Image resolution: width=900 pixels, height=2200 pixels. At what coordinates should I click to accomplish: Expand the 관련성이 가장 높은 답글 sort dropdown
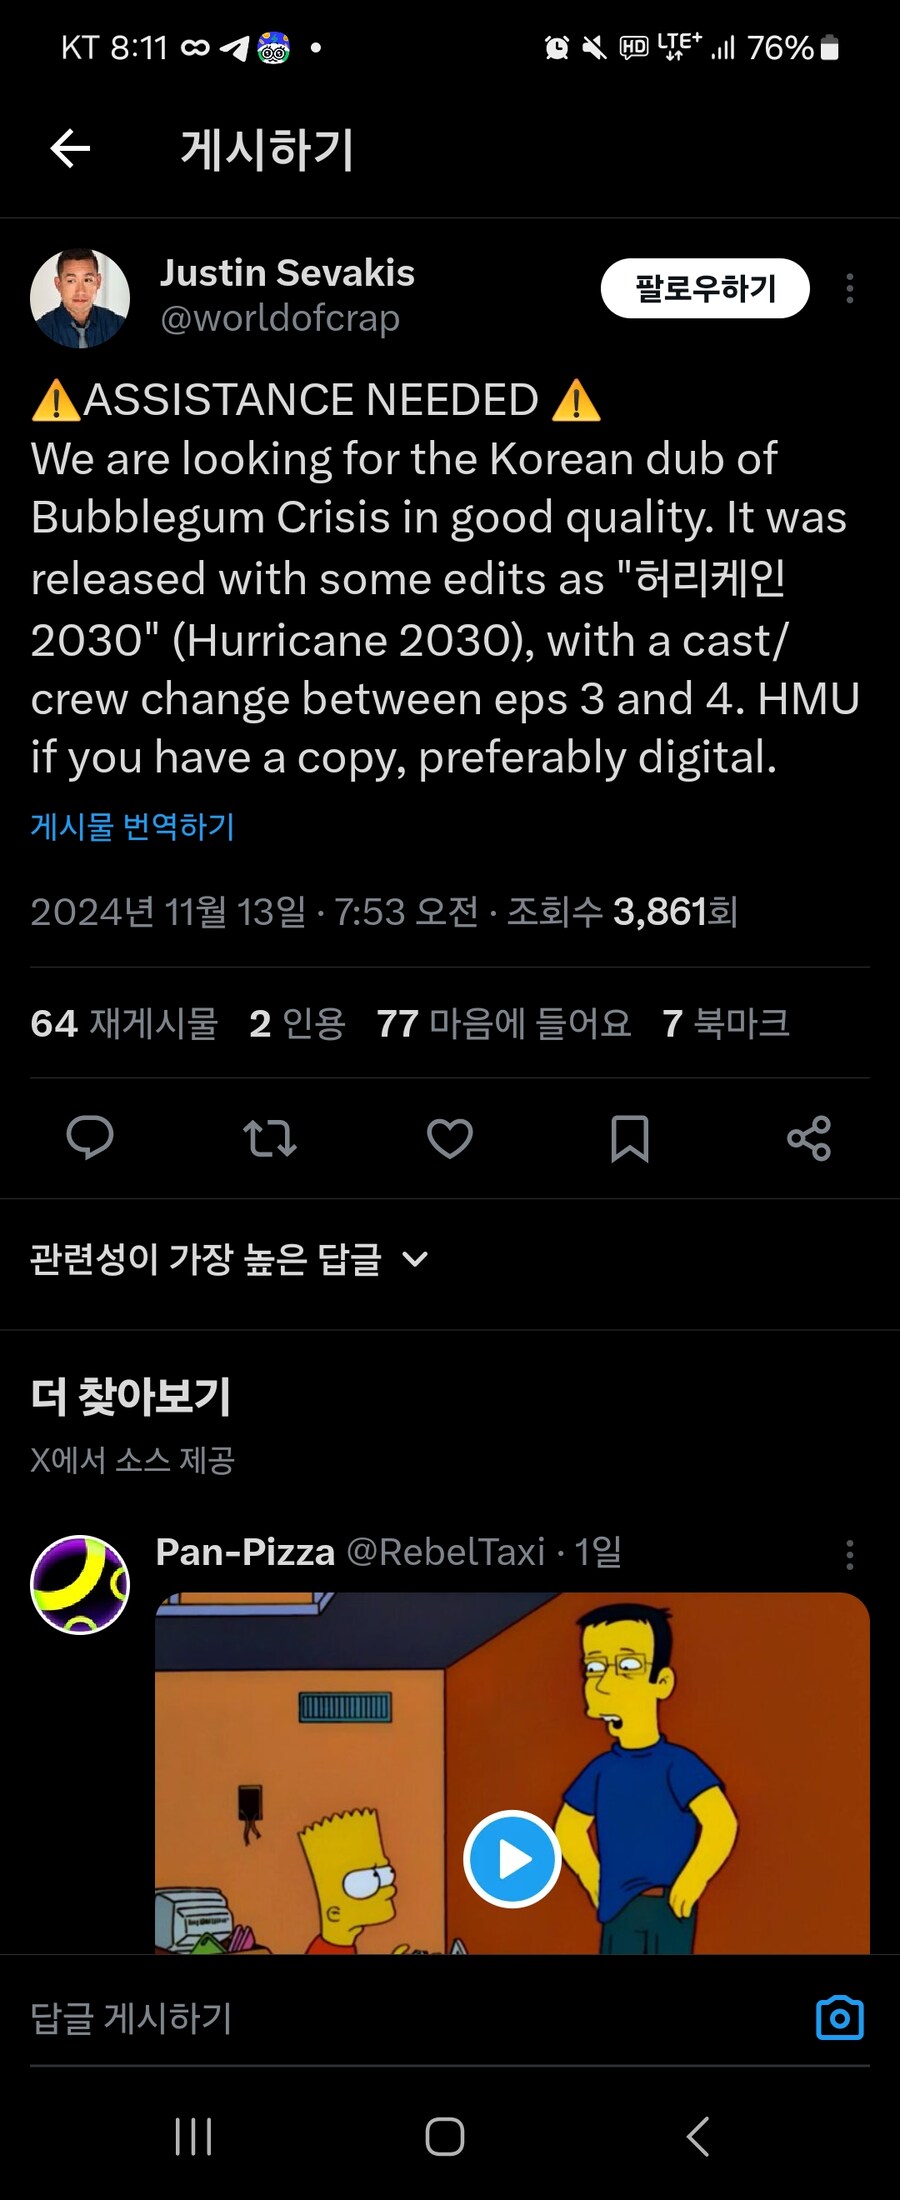click(230, 1259)
